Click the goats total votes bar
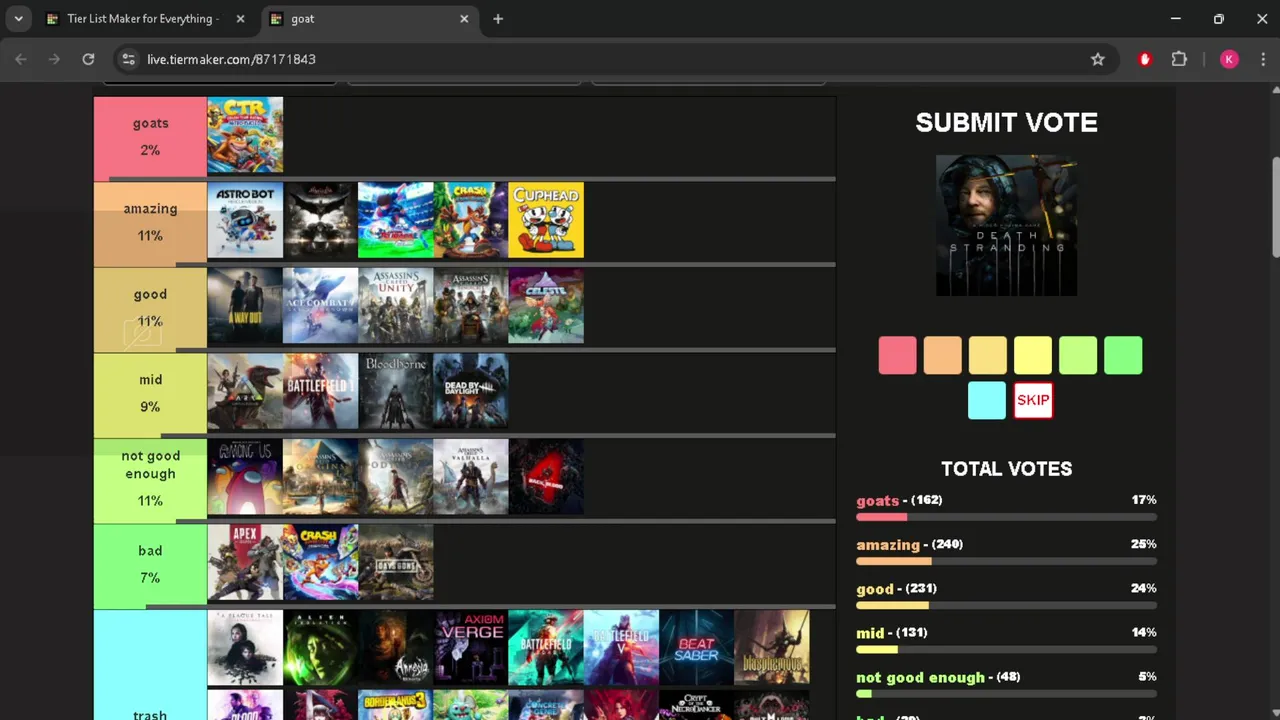This screenshot has width=1280, height=720. pos(1006,517)
